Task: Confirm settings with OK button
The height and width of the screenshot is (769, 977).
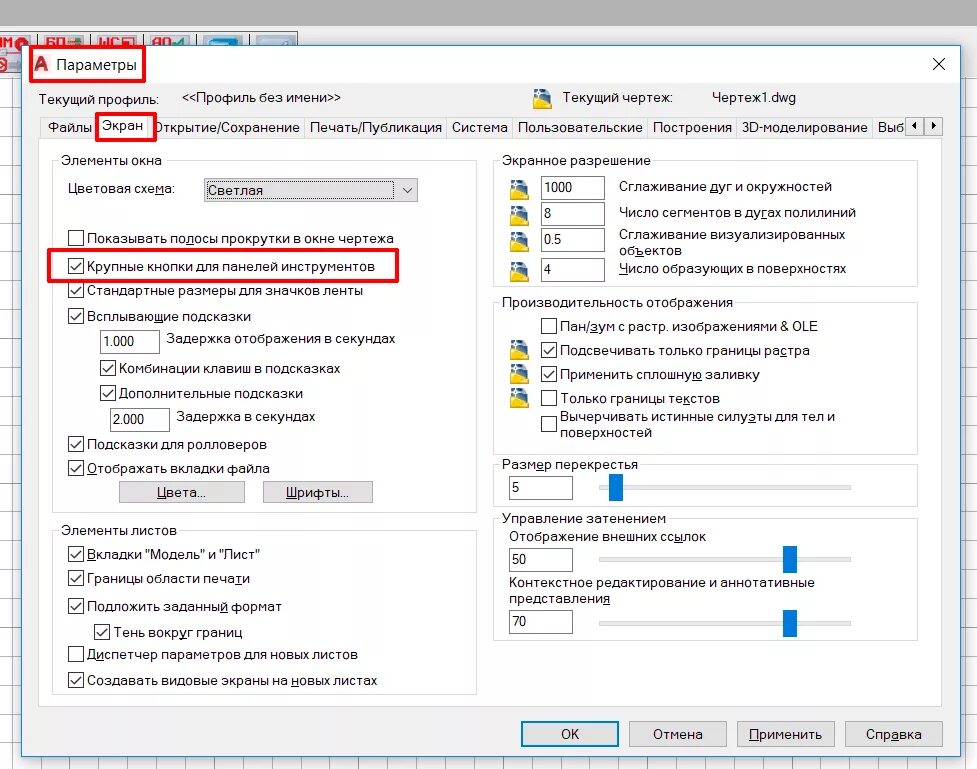Action: click(570, 734)
